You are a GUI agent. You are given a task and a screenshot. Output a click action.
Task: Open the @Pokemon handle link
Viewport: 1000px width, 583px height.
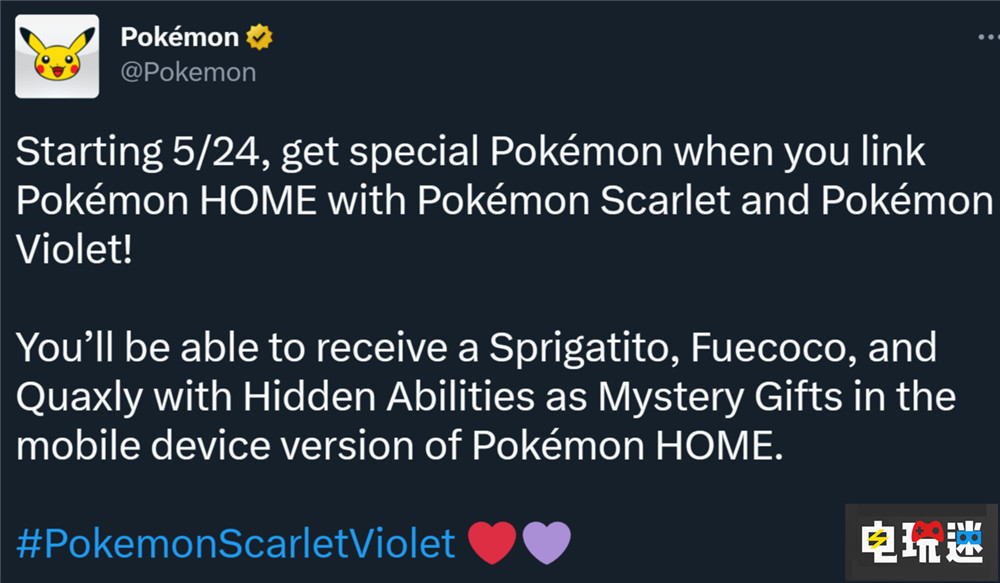[188, 72]
